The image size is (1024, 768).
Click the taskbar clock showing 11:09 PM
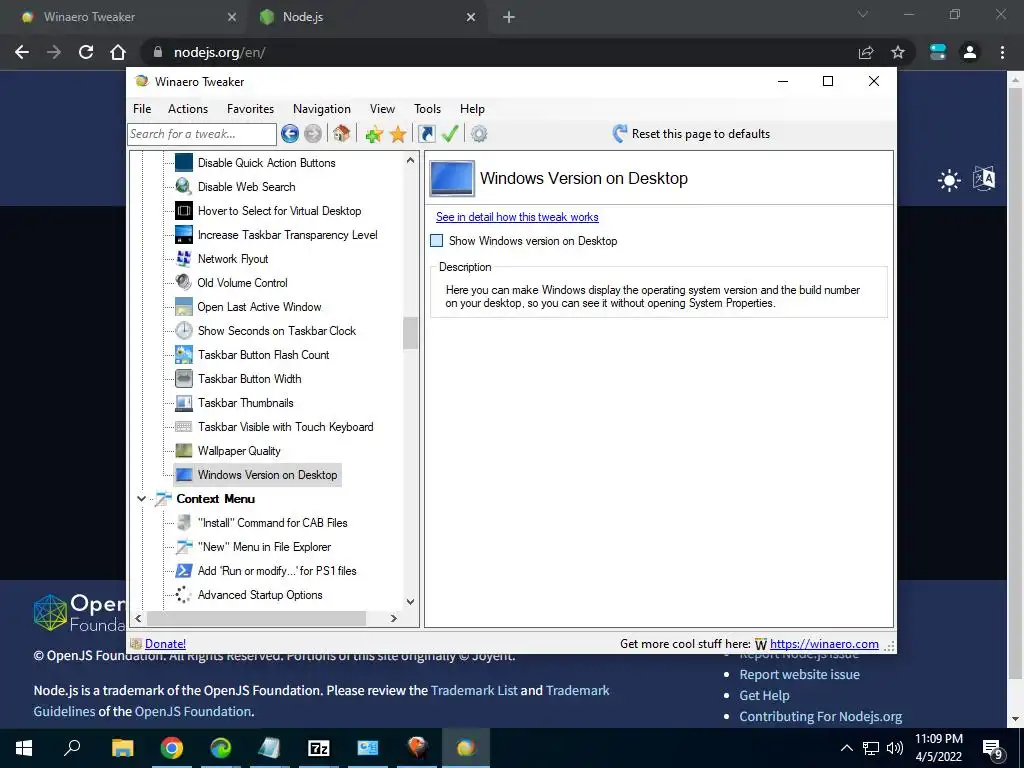click(x=938, y=748)
